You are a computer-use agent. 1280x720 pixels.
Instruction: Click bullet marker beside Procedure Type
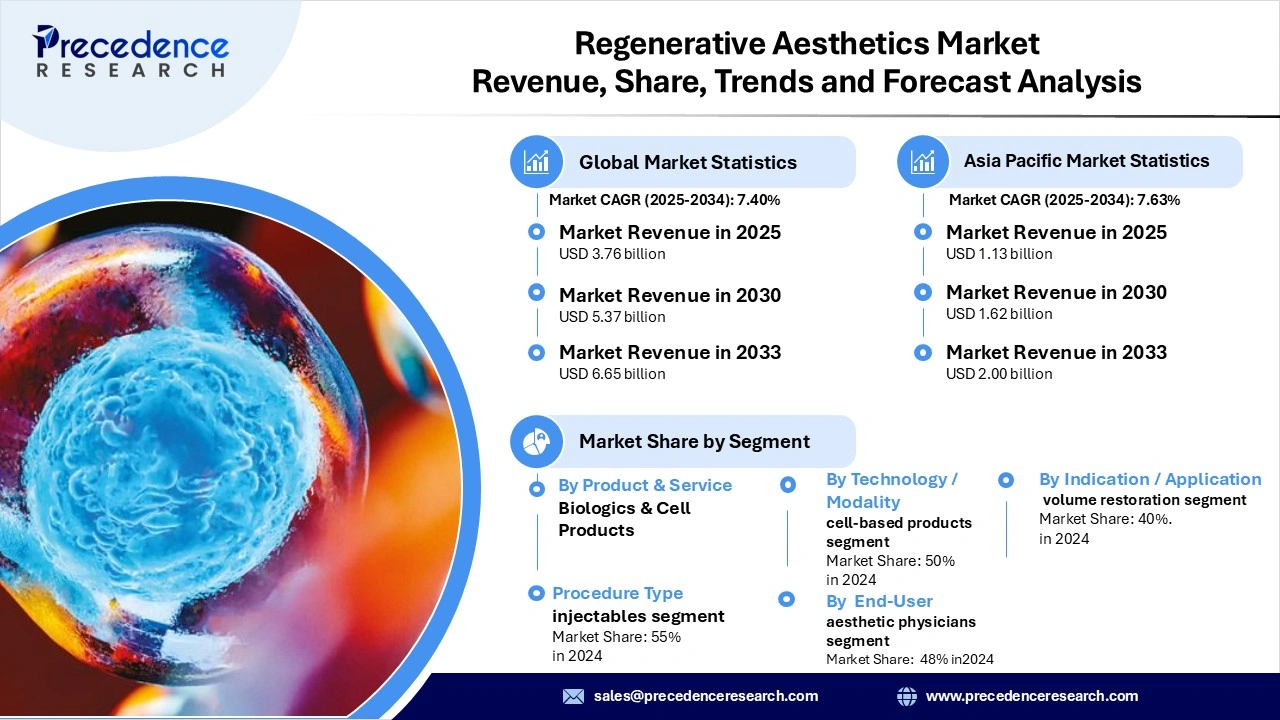(x=536, y=593)
